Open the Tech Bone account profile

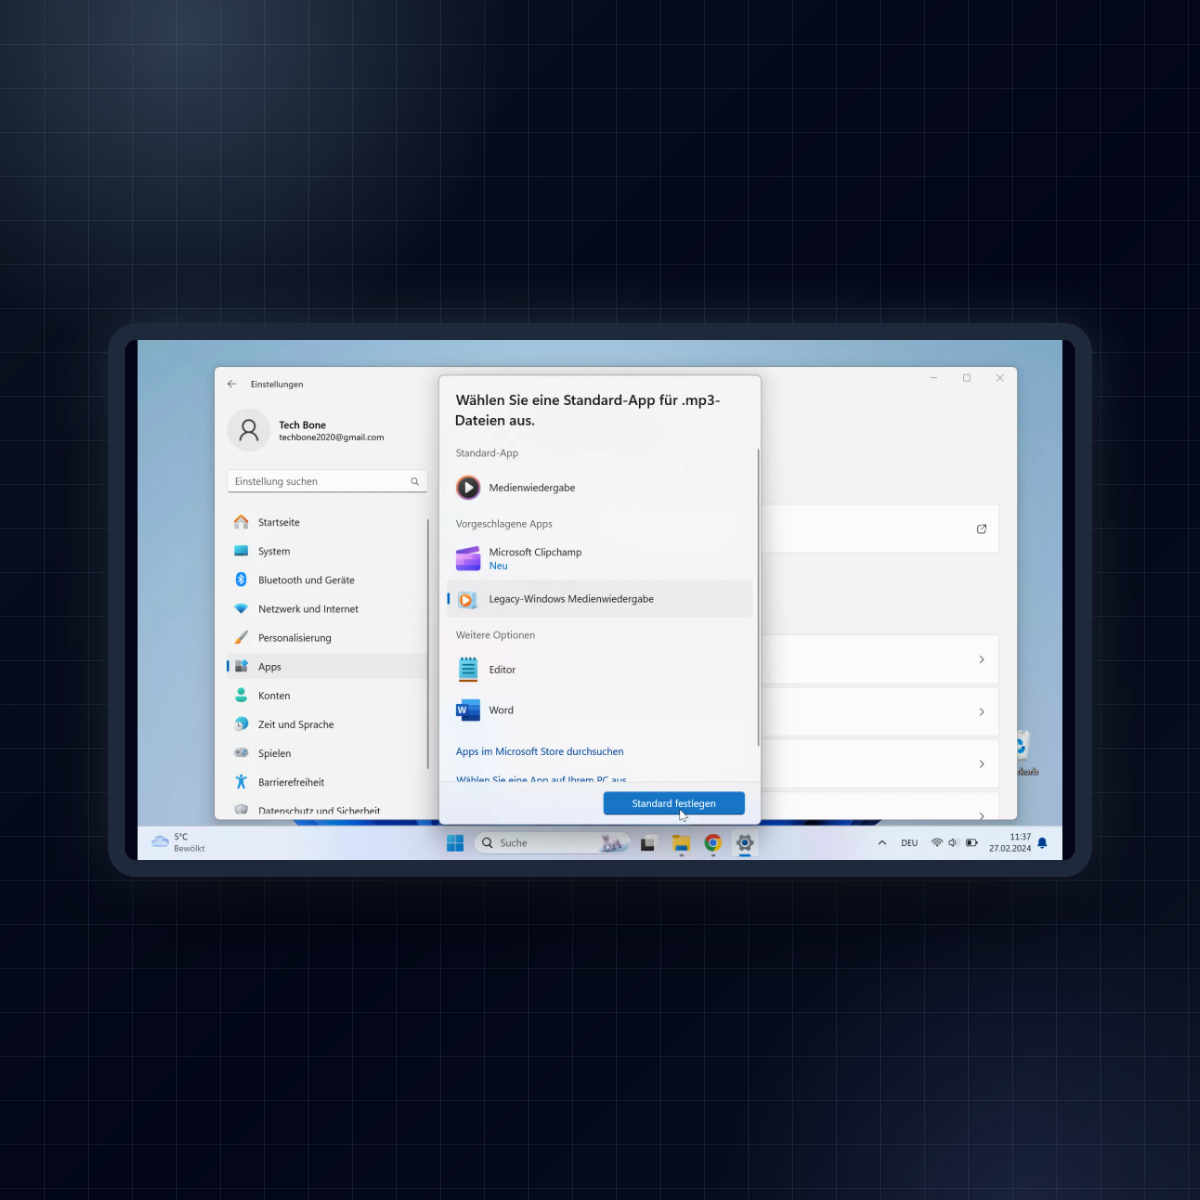(307, 431)
